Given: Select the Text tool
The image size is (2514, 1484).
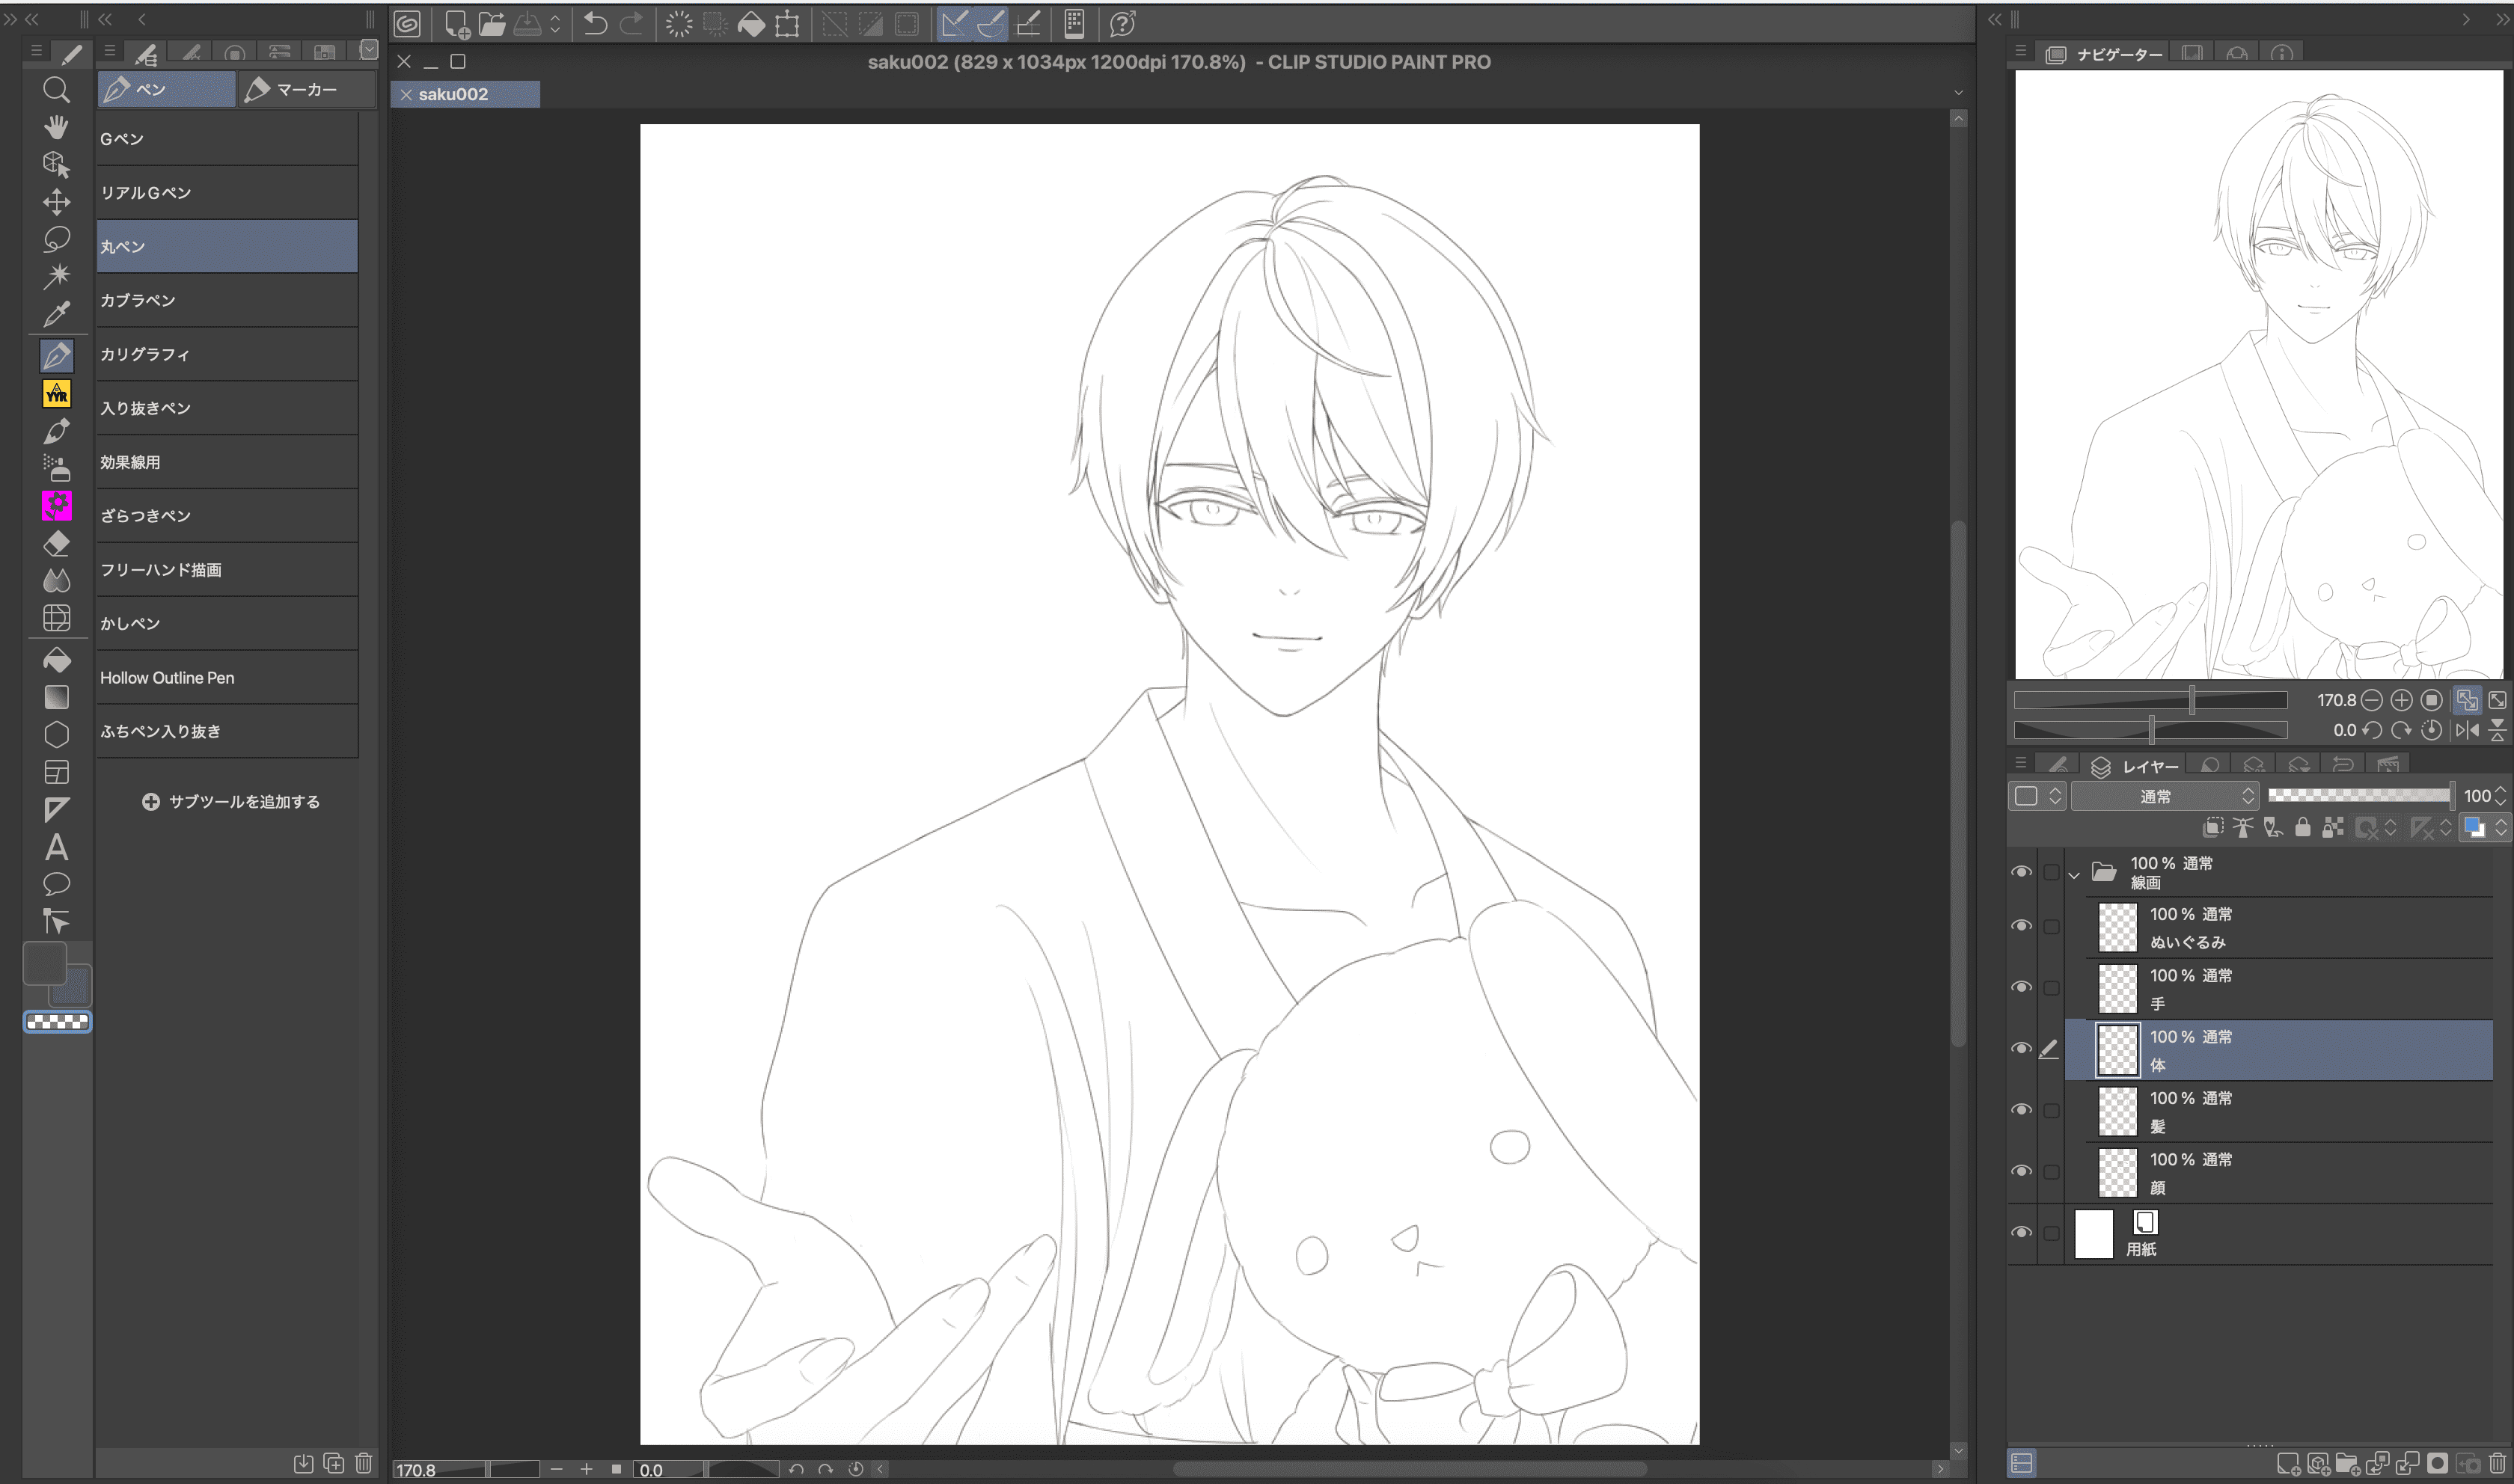Looking at the screenshot, I should pyautogui.click(x=56, y=848).
